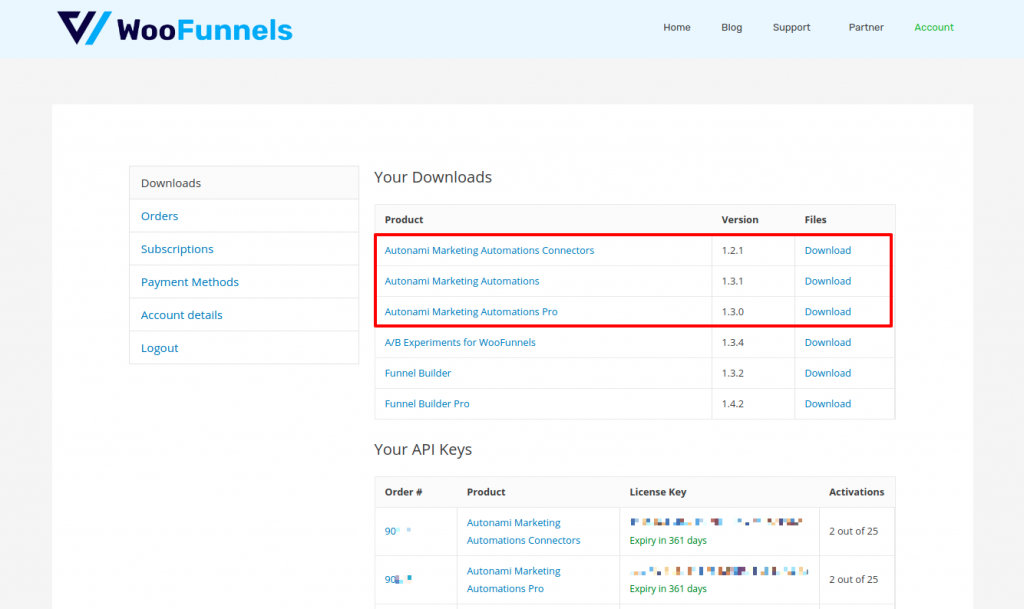Viewport: 1024px width, 609px height.
Task: Click the Order # column header
Action: pyautogui.click(x=404, y=492)
